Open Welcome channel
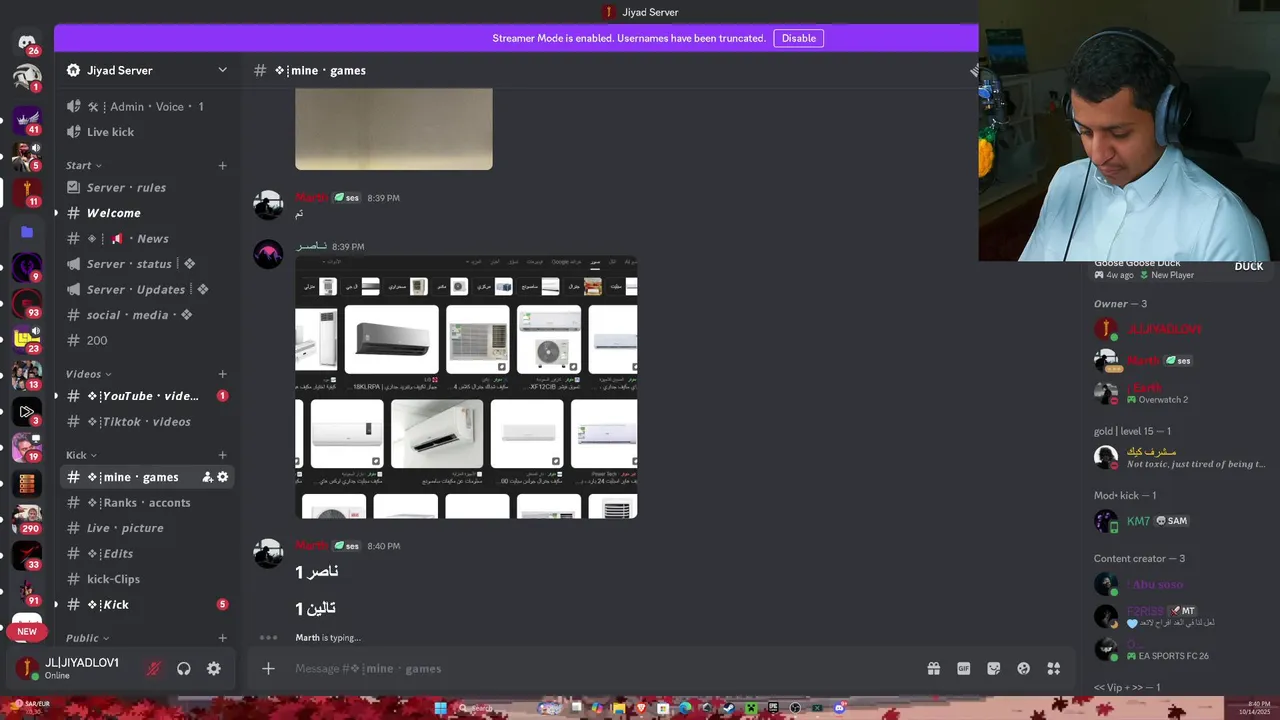 point(148,213)
